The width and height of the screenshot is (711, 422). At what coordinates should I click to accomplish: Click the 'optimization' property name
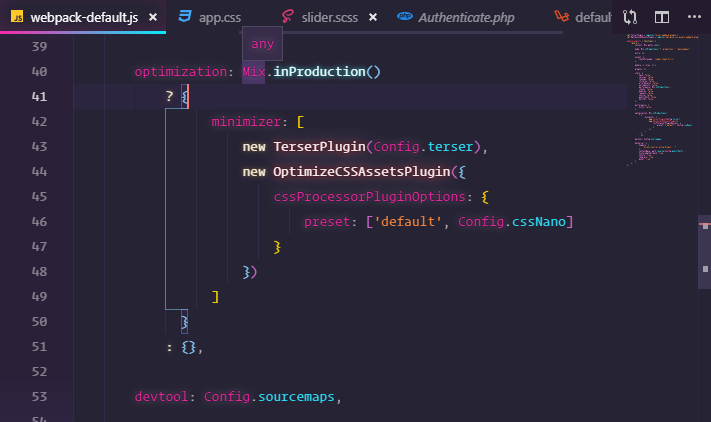181,72
